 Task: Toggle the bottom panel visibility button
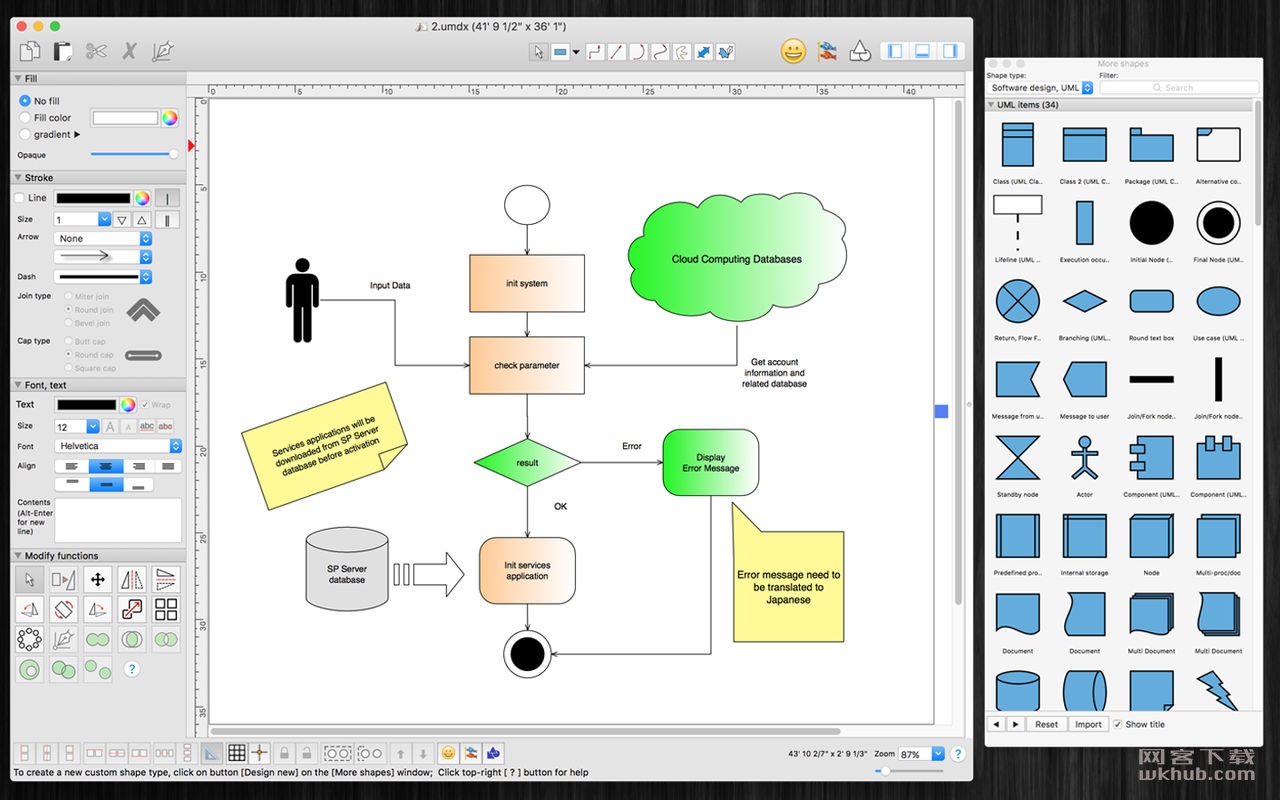[x=923, y=51]
